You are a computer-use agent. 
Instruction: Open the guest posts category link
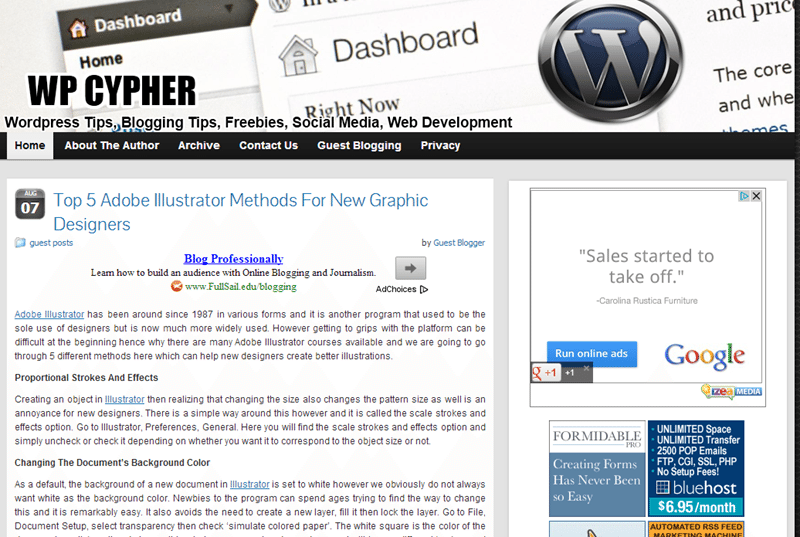click(51, 243)
